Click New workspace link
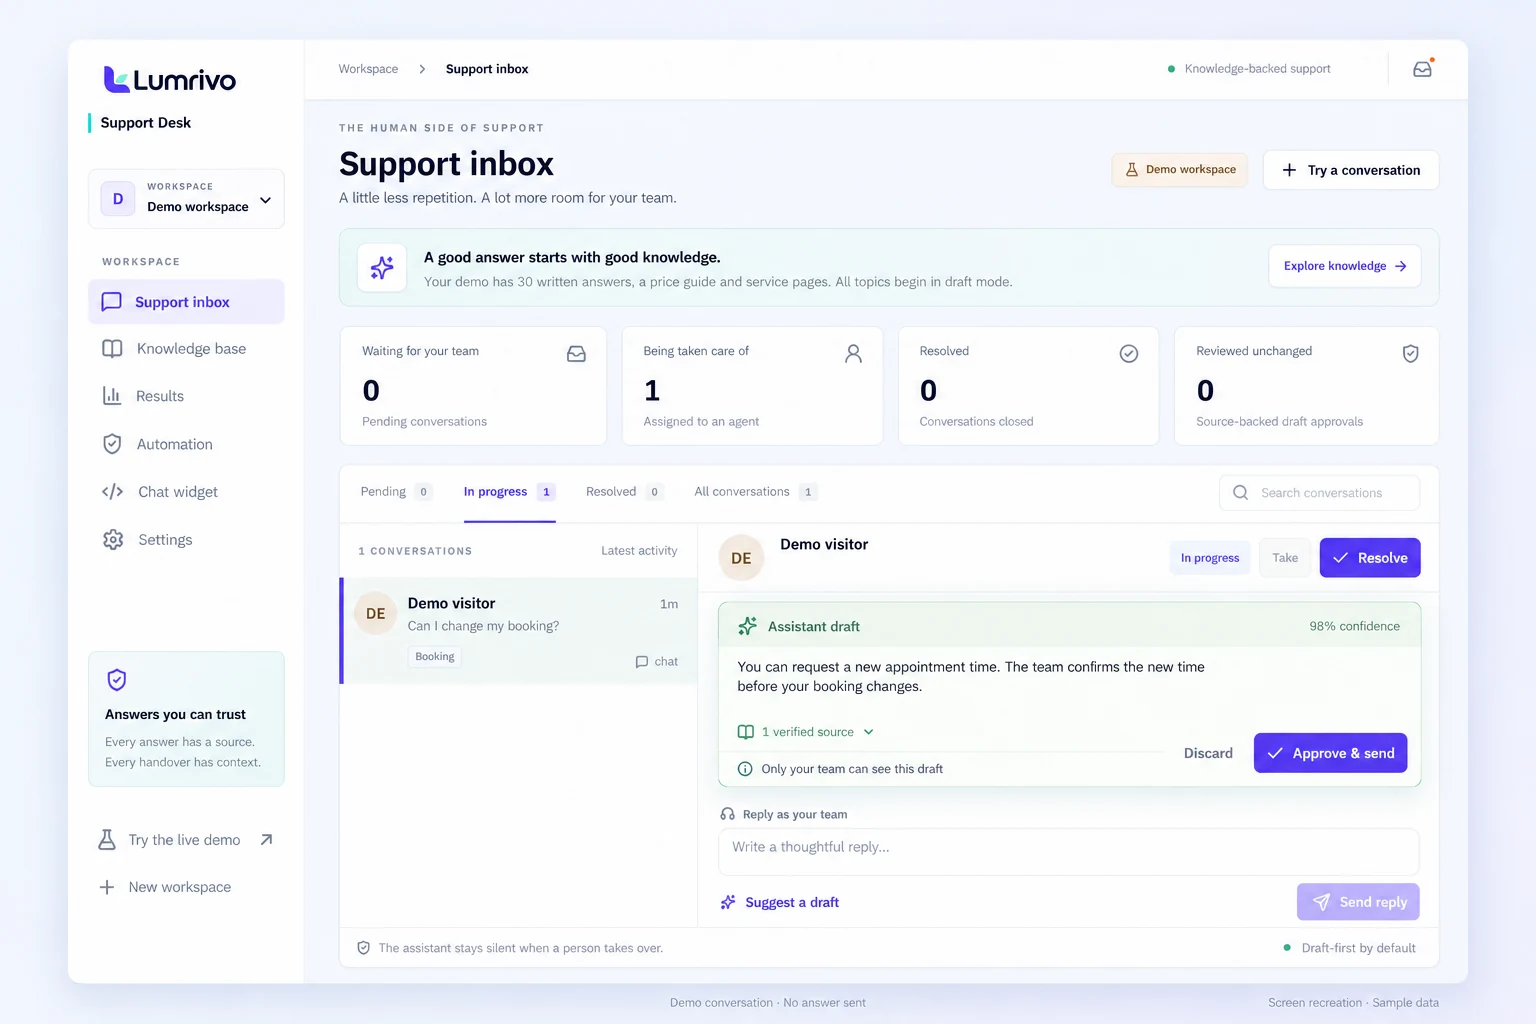Screen dimensions: 1536x1024 point(165,887)
